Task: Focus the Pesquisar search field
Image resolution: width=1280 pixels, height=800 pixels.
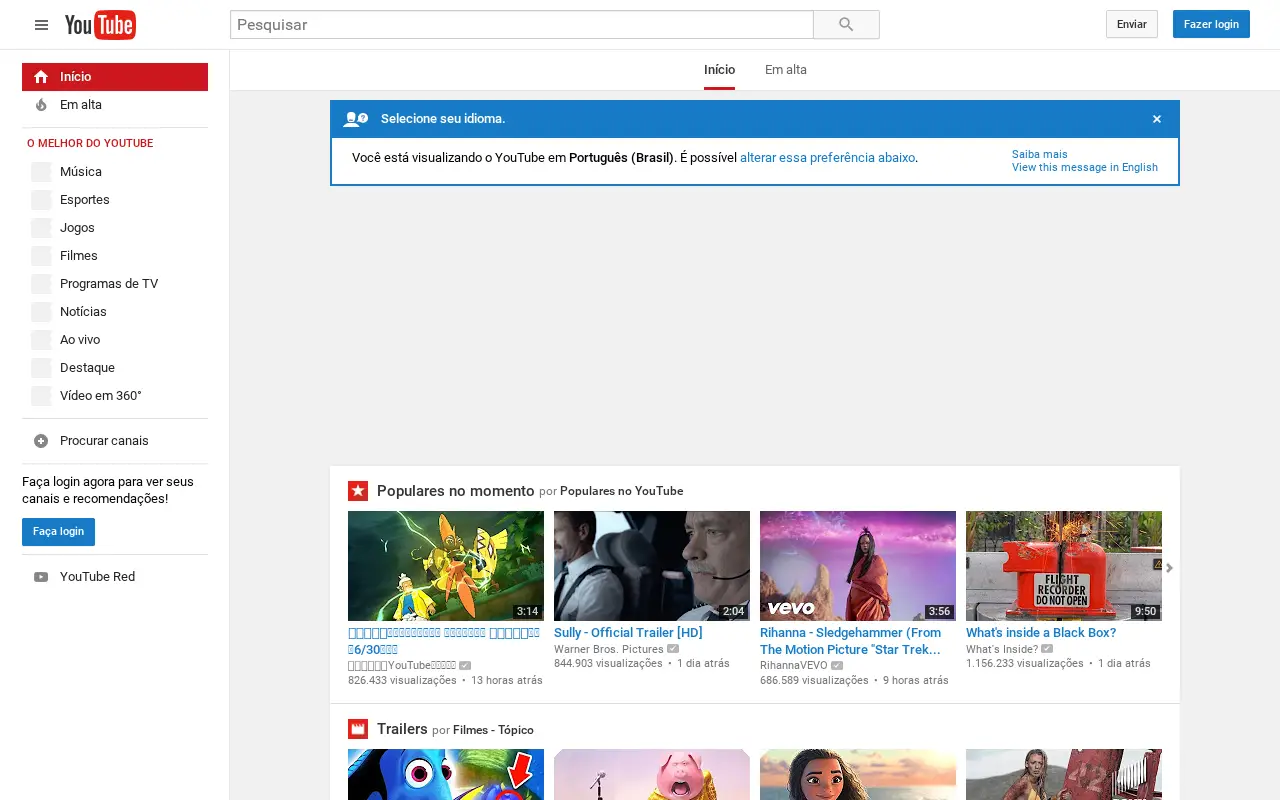Action: click(521, 25)
